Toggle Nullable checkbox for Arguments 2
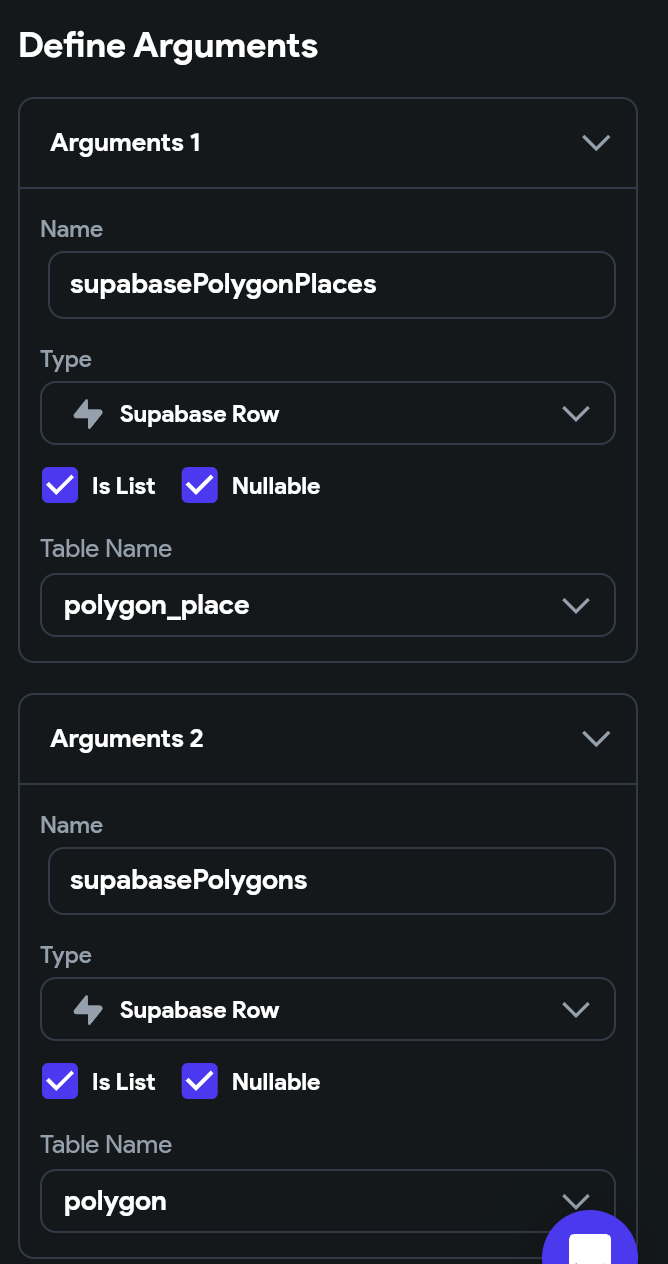668x1264 pixels. (200, 1082)
